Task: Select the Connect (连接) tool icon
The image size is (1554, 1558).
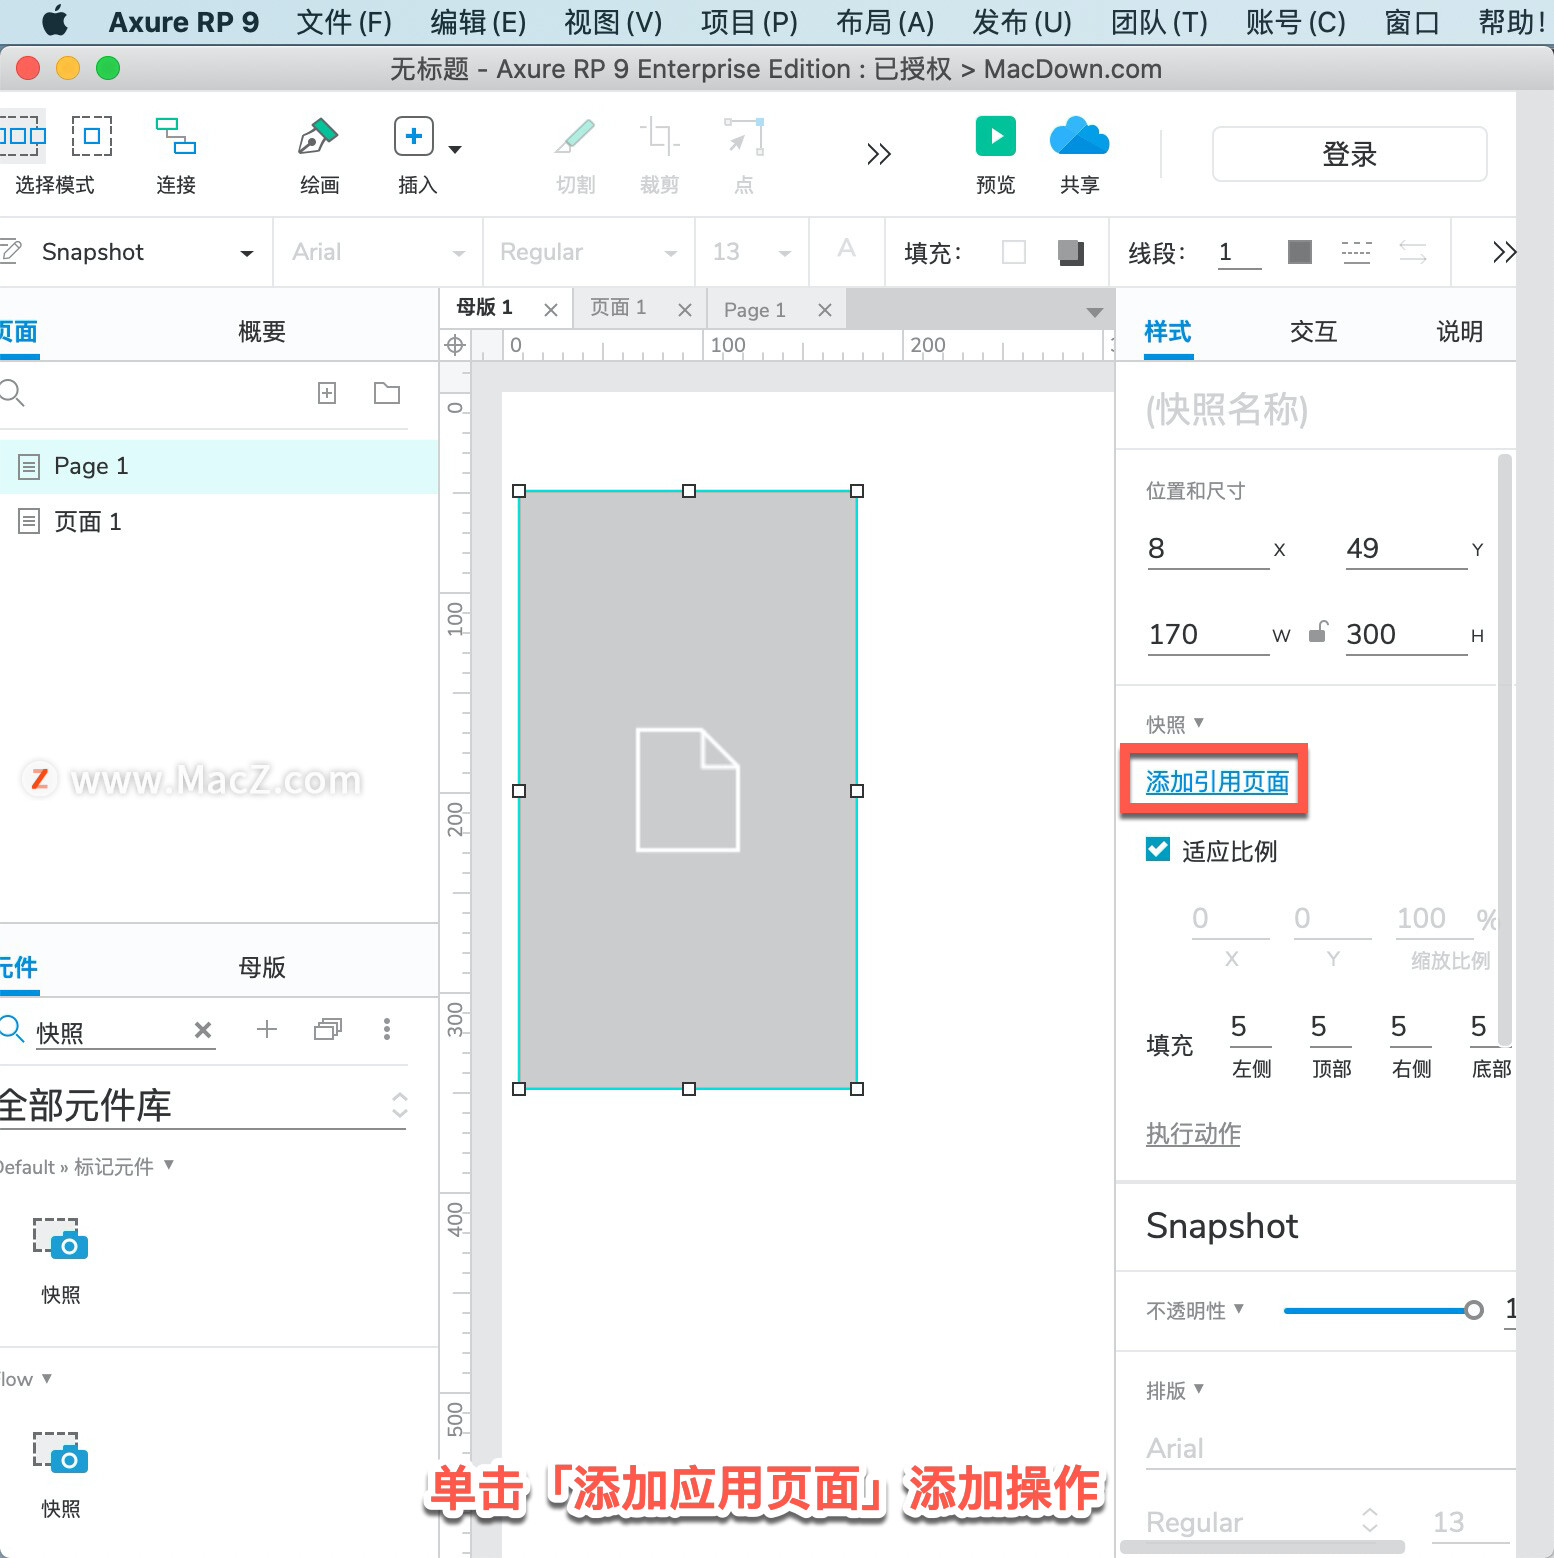Action: [x=176, y=136]
